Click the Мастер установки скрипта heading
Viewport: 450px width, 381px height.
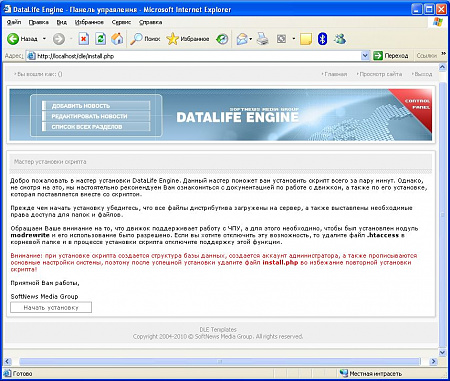[50, 162]
